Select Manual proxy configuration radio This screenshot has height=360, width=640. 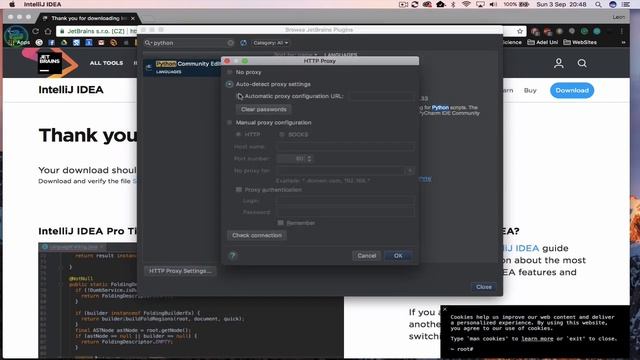229,122
